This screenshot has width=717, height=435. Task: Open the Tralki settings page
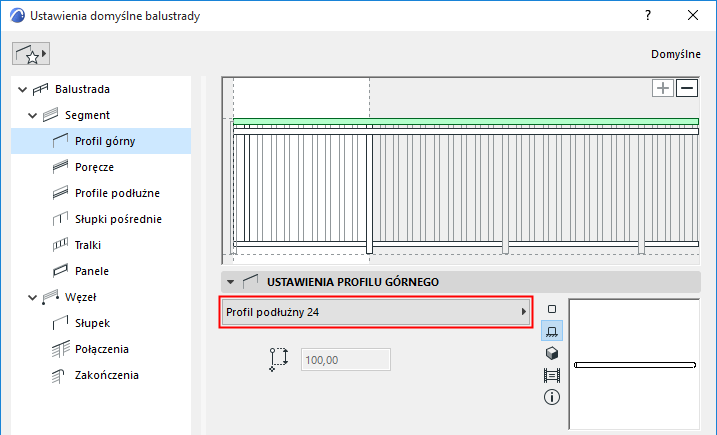(x=88, y=246)
